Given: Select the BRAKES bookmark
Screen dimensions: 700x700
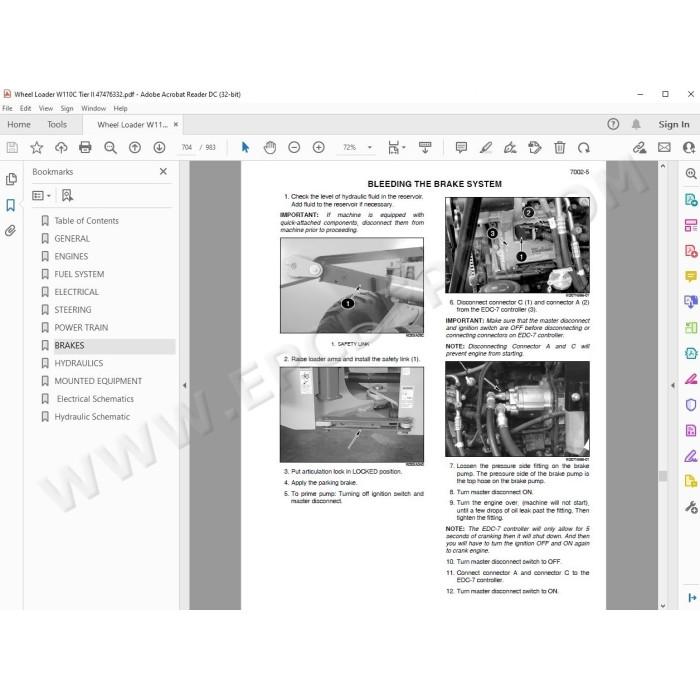Looking at the screenshot, I should point(69,346).
